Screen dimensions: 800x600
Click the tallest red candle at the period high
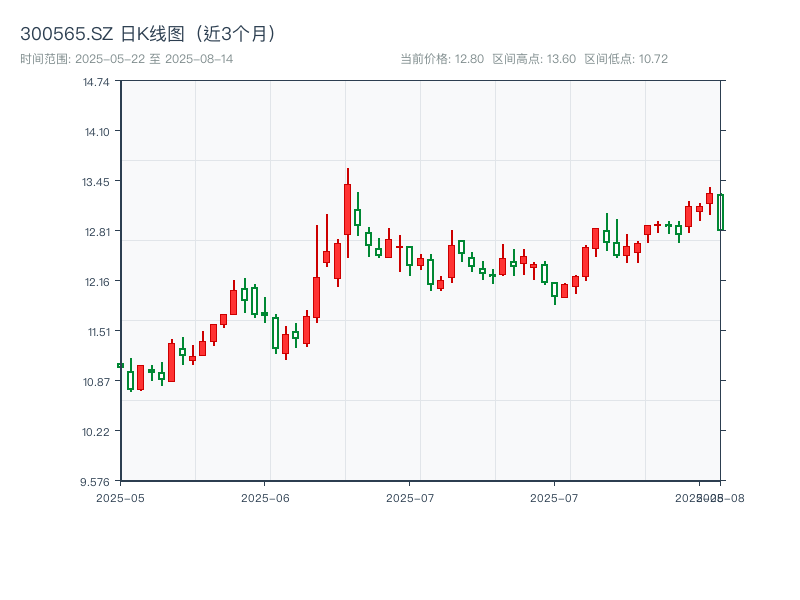coord(347,209)
